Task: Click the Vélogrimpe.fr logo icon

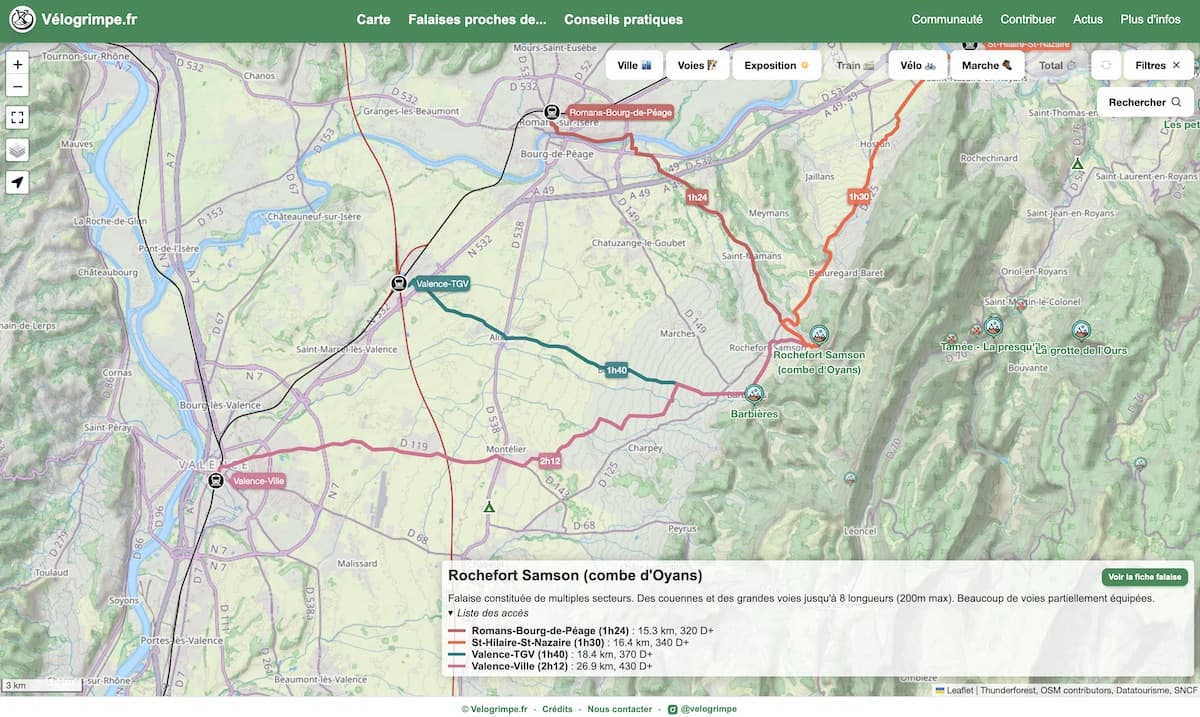Action: coord(21,18)
